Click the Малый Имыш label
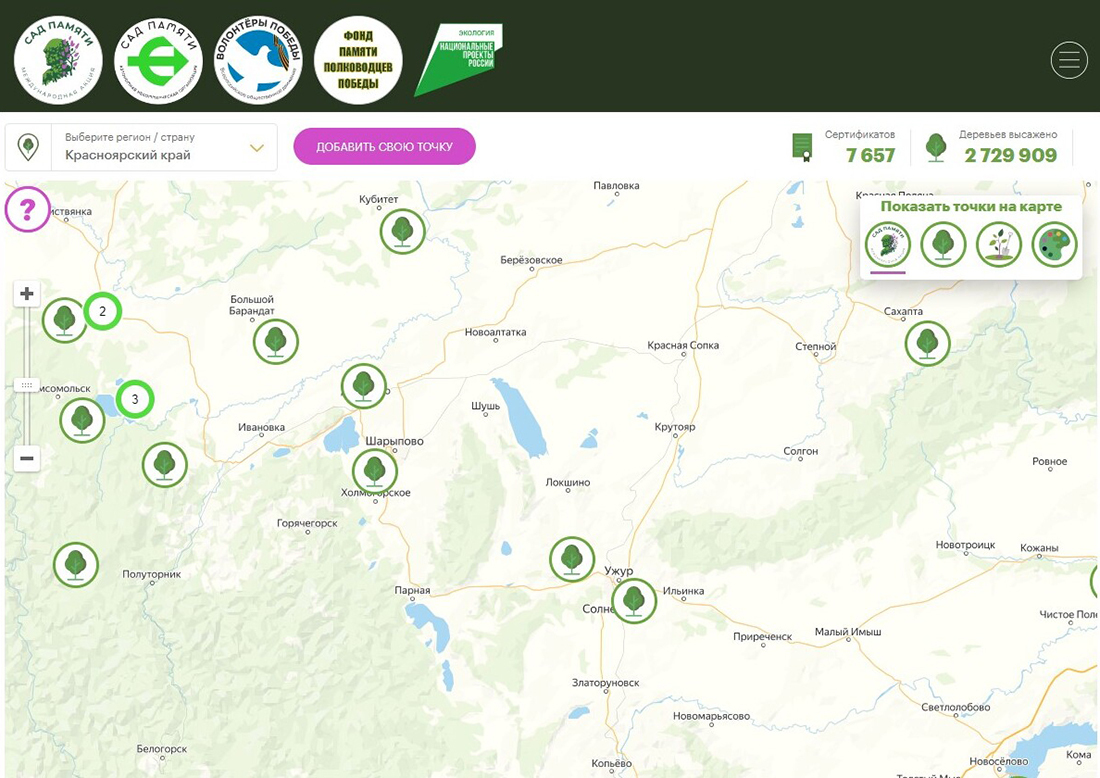The width and height of the screenshot is (1100, 778). (x=847, y=631)
